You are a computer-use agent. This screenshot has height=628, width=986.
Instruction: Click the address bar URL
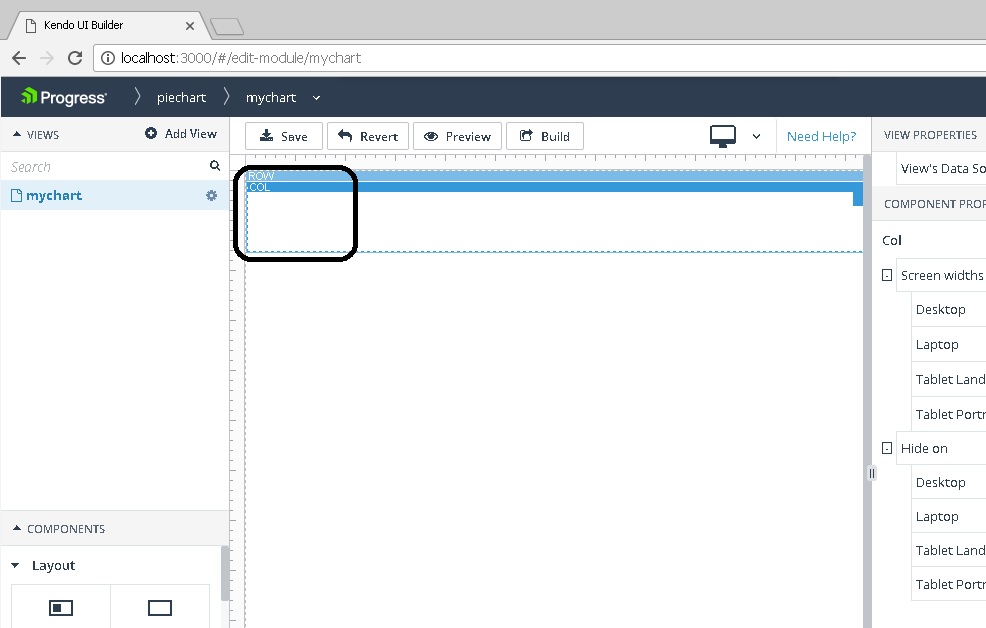click(x=241, y=58)
